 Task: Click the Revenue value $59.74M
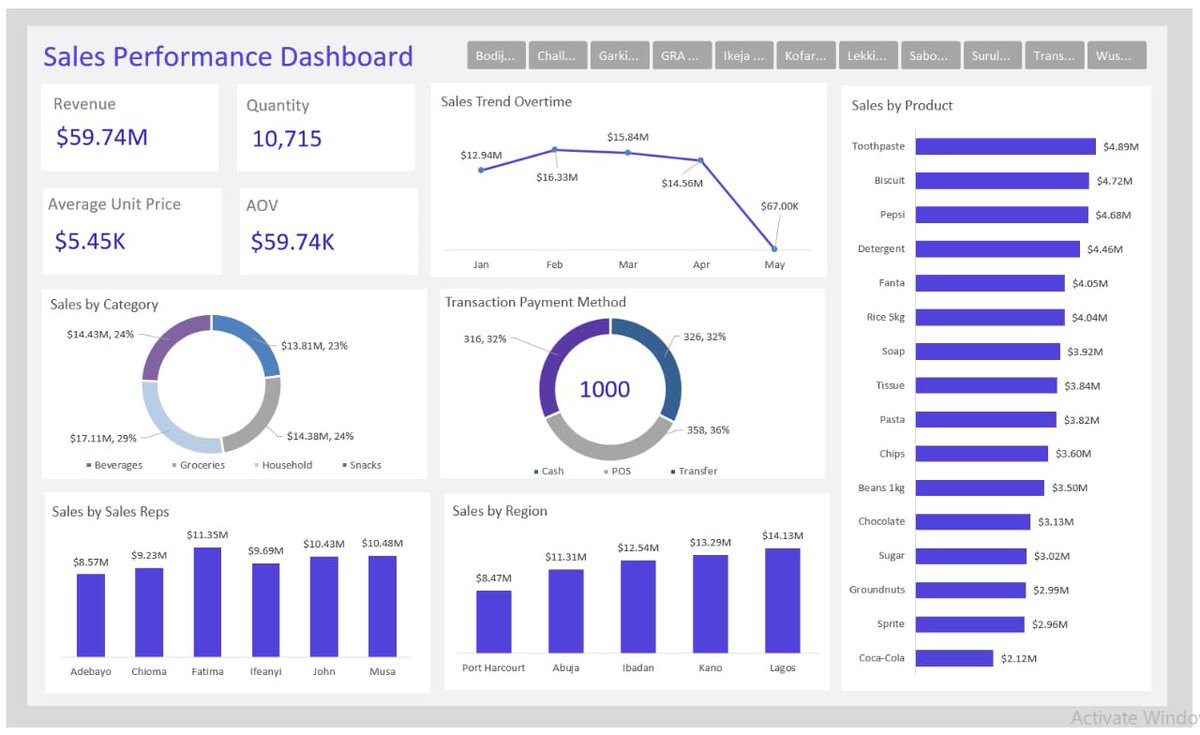(x=102, y=137)
